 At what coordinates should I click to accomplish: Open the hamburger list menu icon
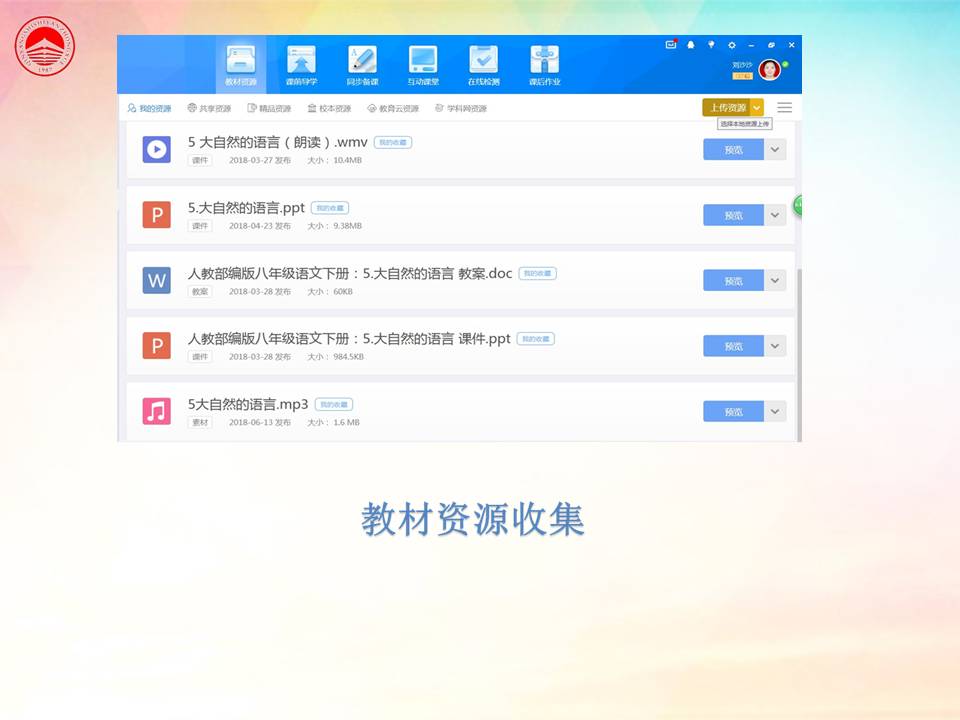pos(784,107)
